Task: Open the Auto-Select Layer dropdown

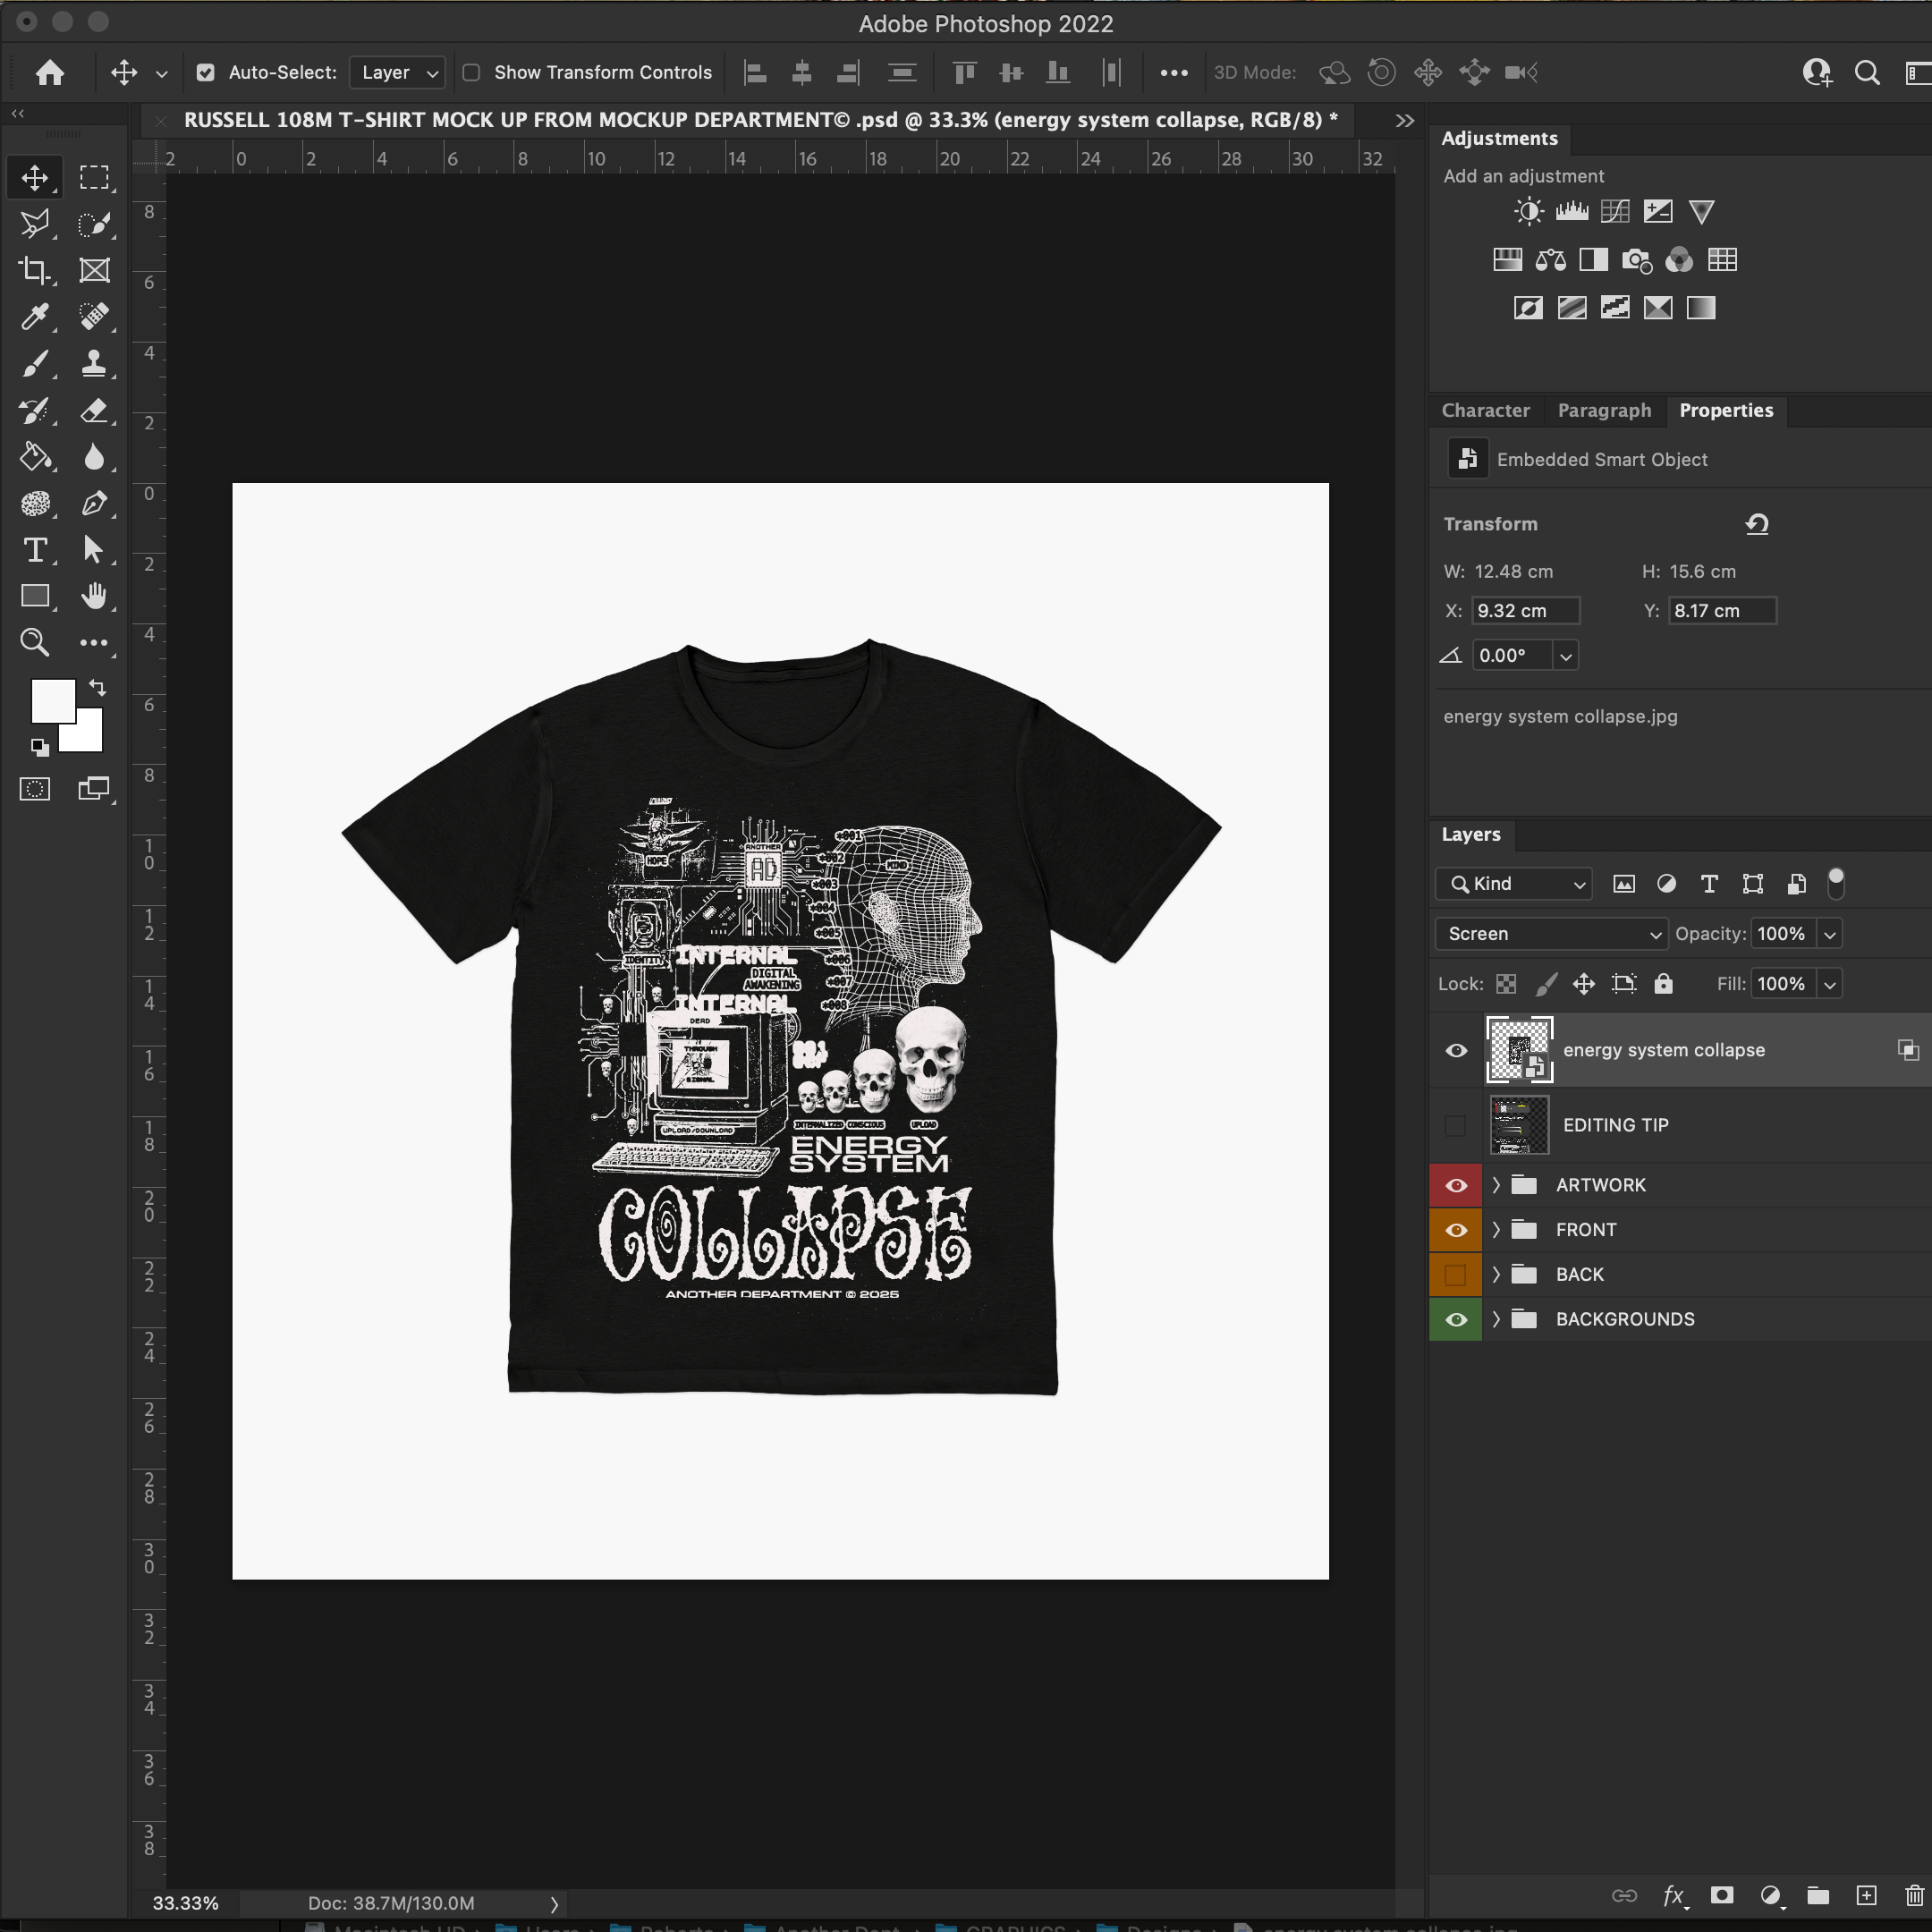Action: point(398,72)
